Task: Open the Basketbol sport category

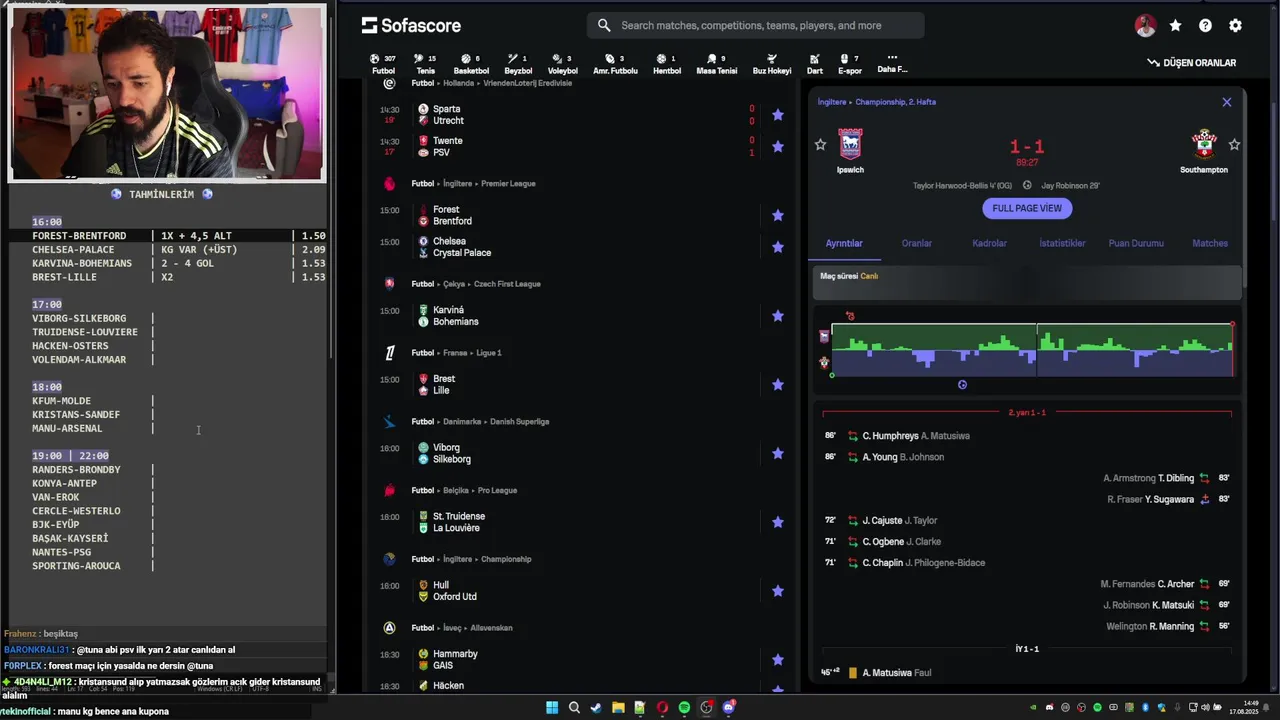Action: (x=471, y=64)
